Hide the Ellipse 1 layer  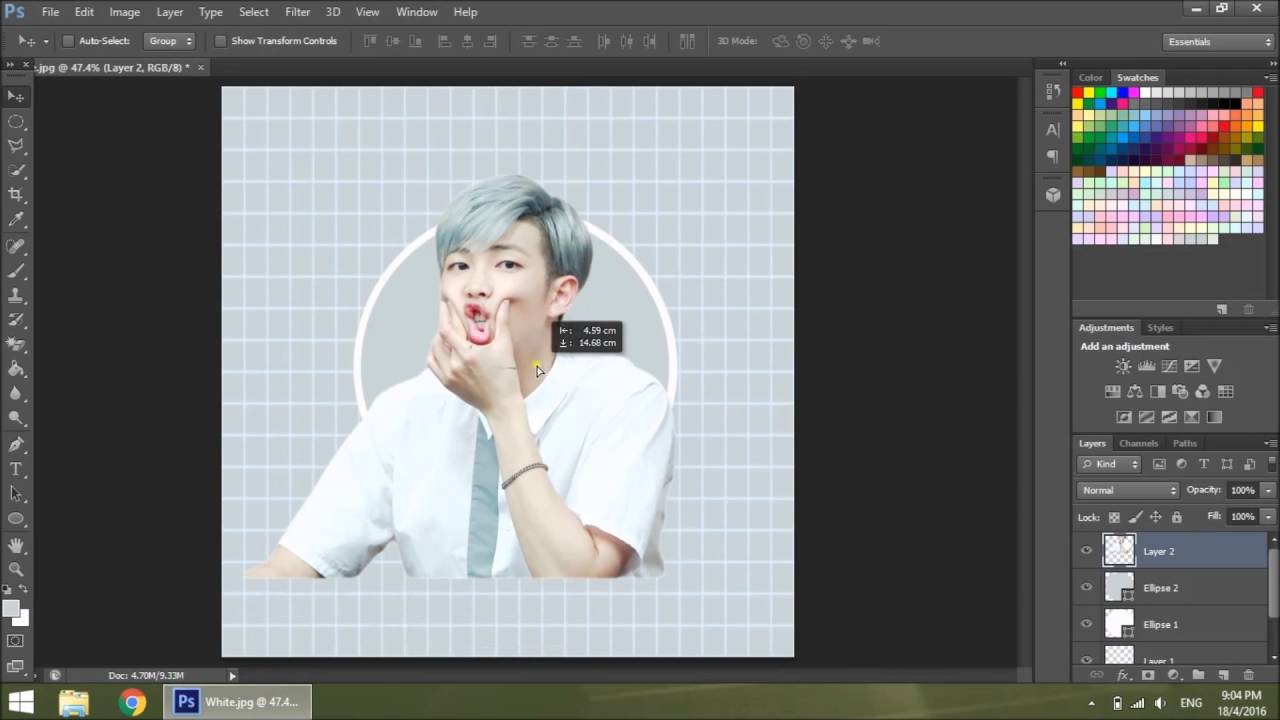click(1087, 624)
